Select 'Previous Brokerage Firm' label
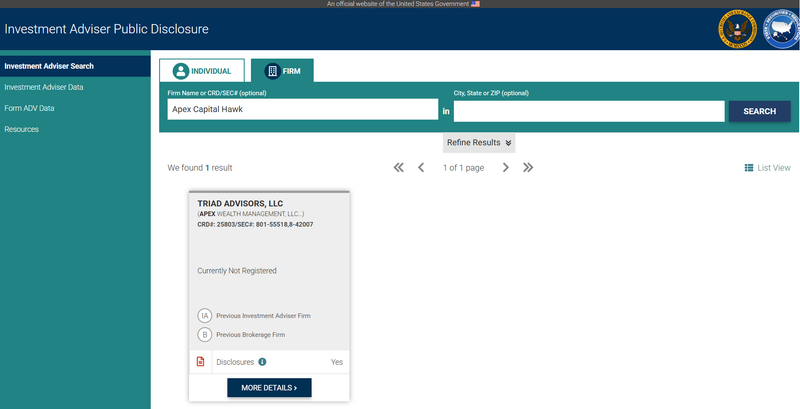This screenshot has width=800, height=409. (x=251, y=335)
